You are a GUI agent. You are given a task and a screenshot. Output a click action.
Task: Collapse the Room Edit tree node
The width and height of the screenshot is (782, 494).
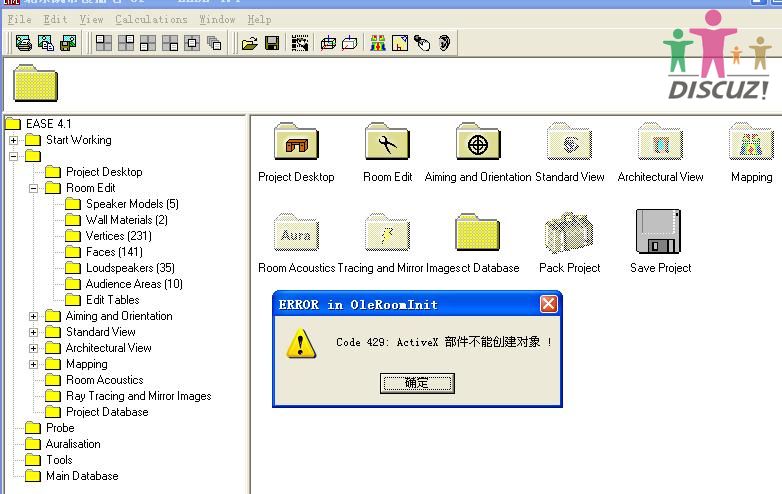[x=33, y=188]
